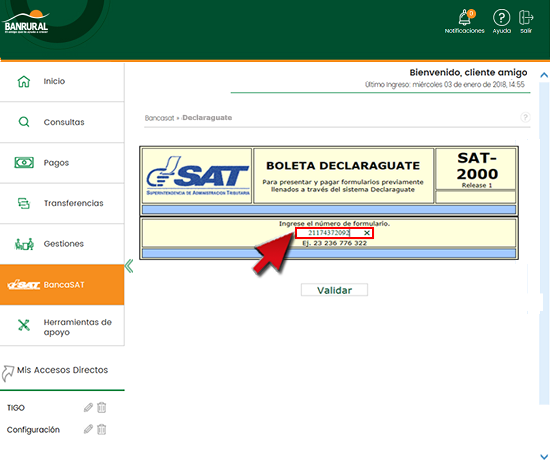This screenshot has height=472, width=550.
Task: Click the Notificaciones label
Action: (464, 31)
